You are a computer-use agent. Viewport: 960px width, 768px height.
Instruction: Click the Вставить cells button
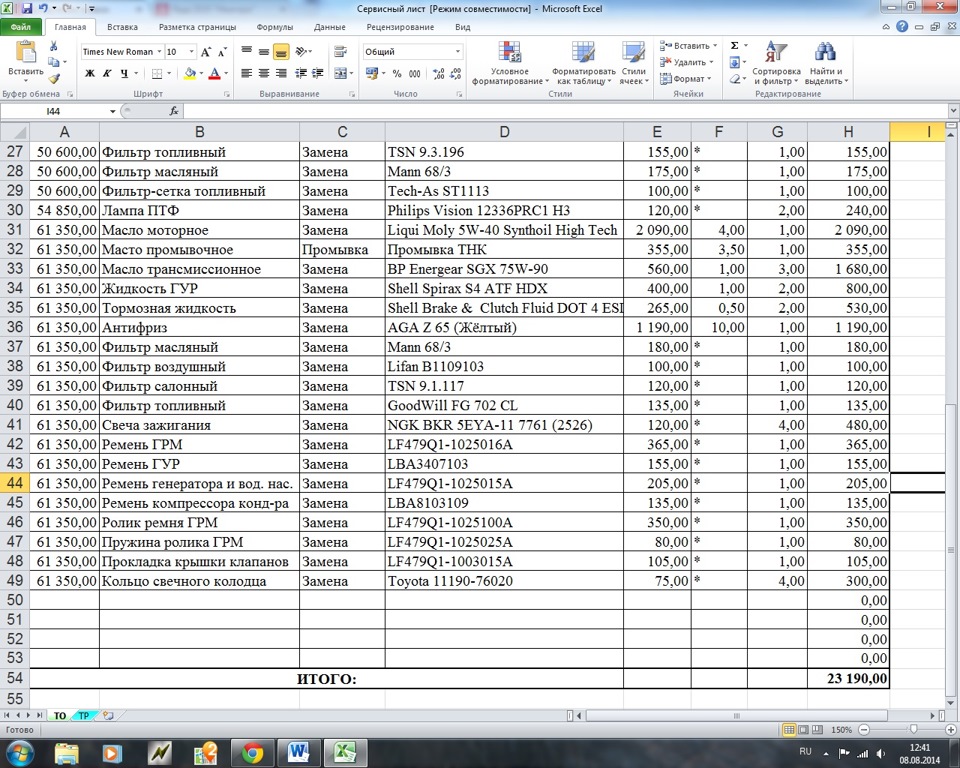point(688,46)
